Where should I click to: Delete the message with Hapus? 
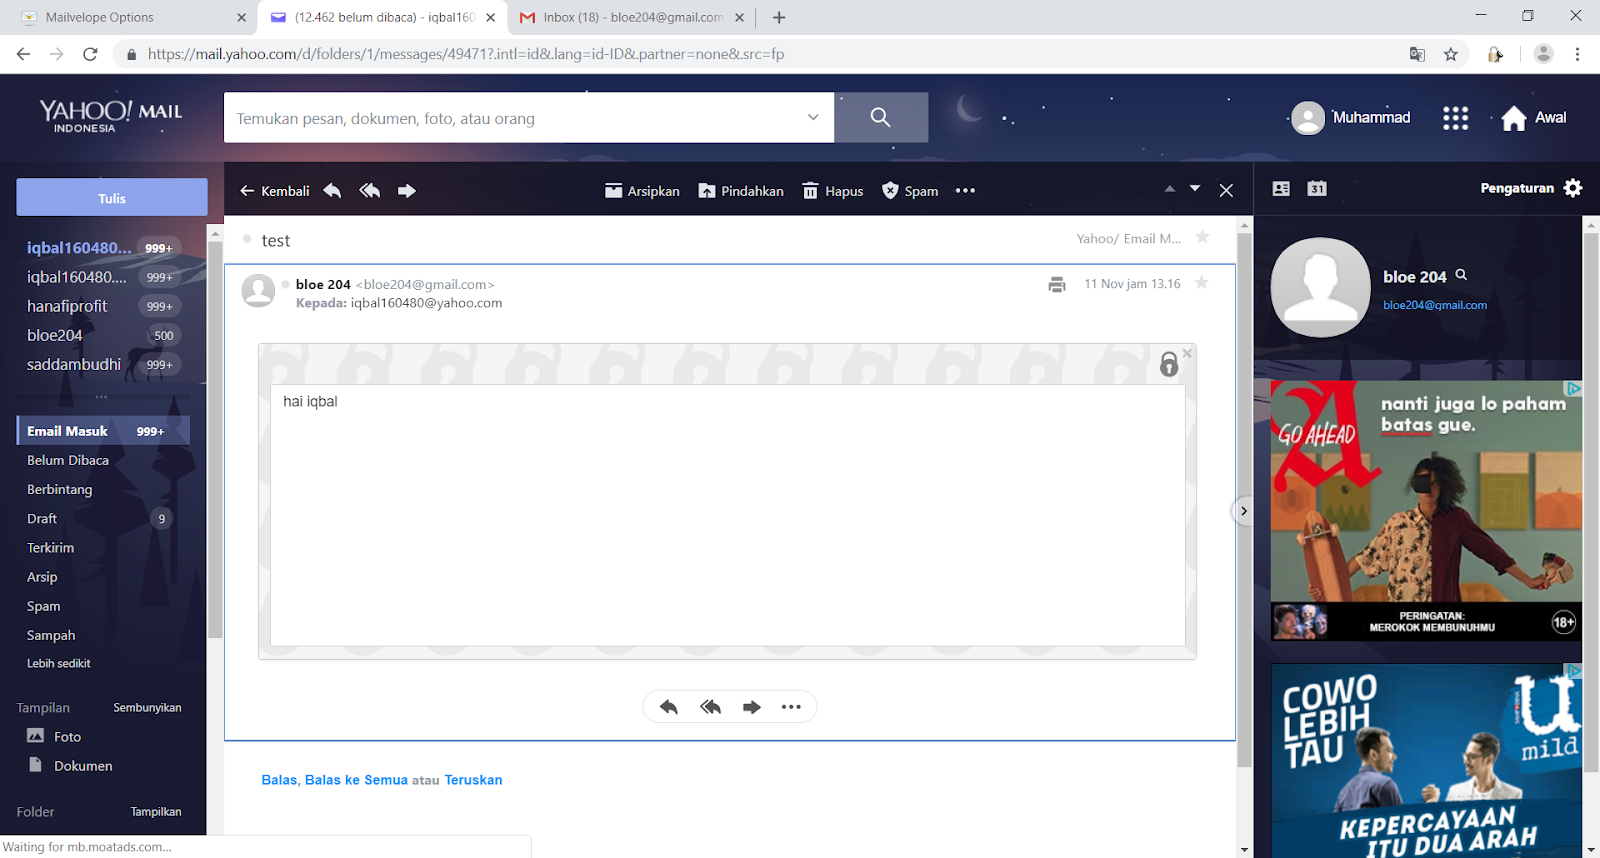click(x=833, y=190)
